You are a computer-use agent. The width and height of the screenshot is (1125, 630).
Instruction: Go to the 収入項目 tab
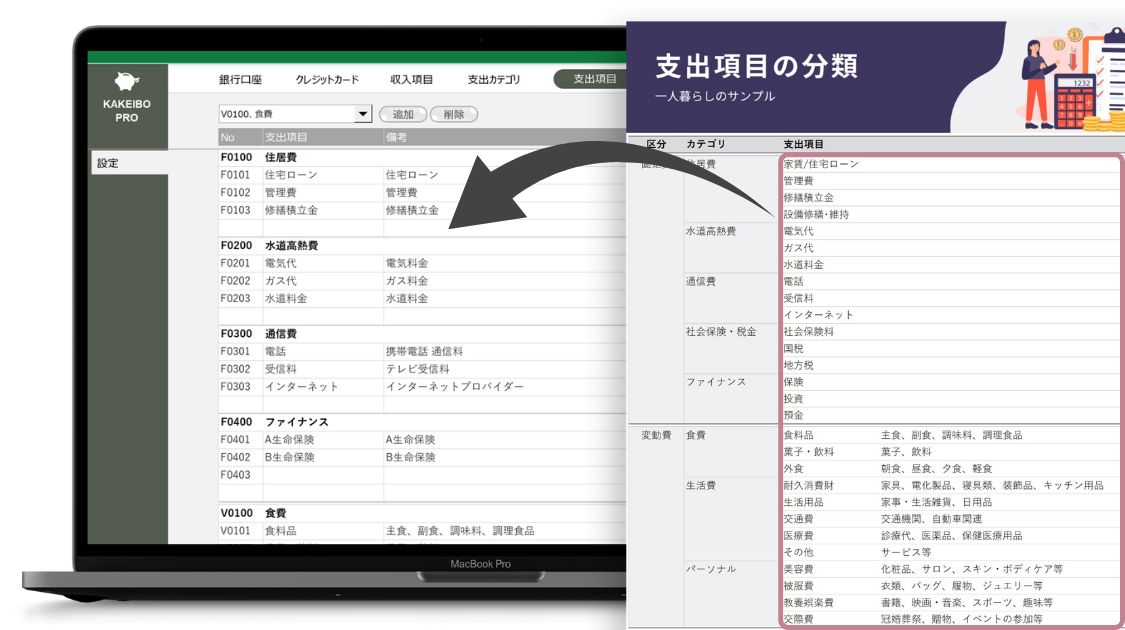coord(411,80)
